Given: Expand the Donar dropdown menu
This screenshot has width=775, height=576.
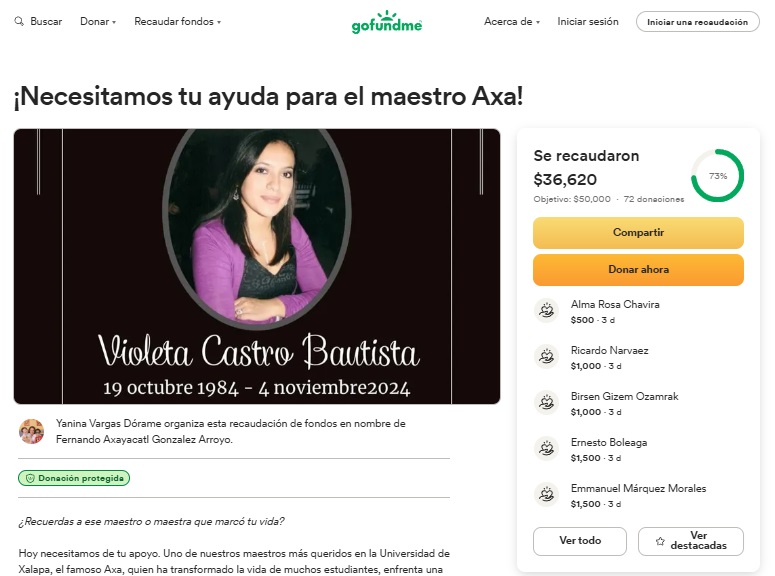Looking at the screenshot, I should pos(98,21).
